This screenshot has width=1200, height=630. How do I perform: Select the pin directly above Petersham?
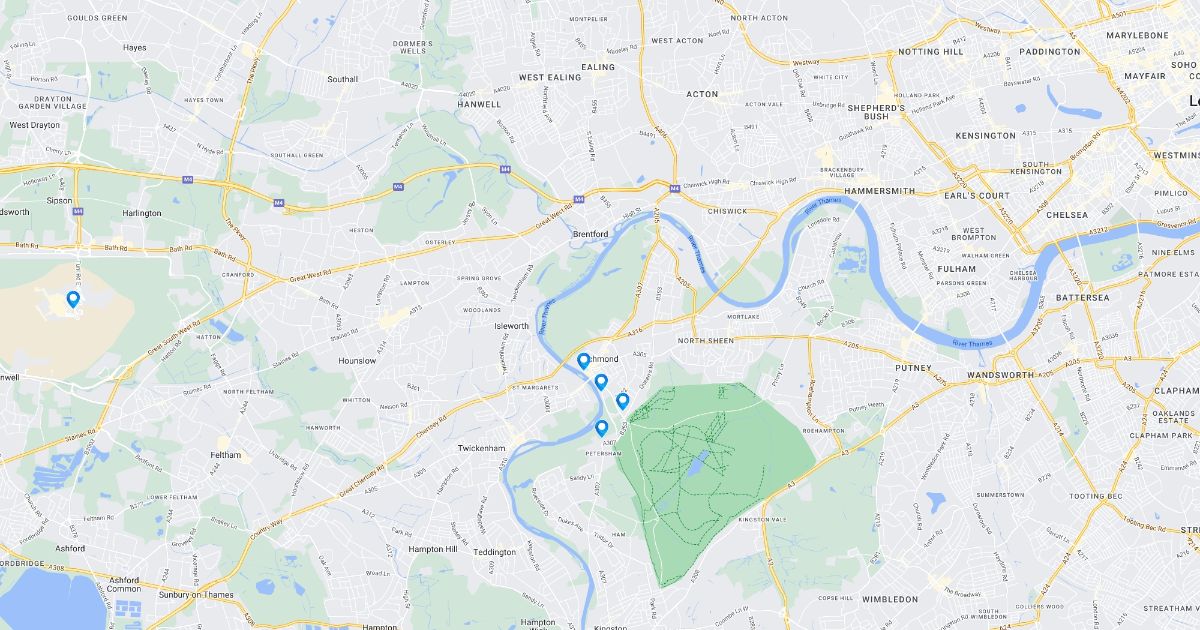pyautogui.click(x=602, y=427)
